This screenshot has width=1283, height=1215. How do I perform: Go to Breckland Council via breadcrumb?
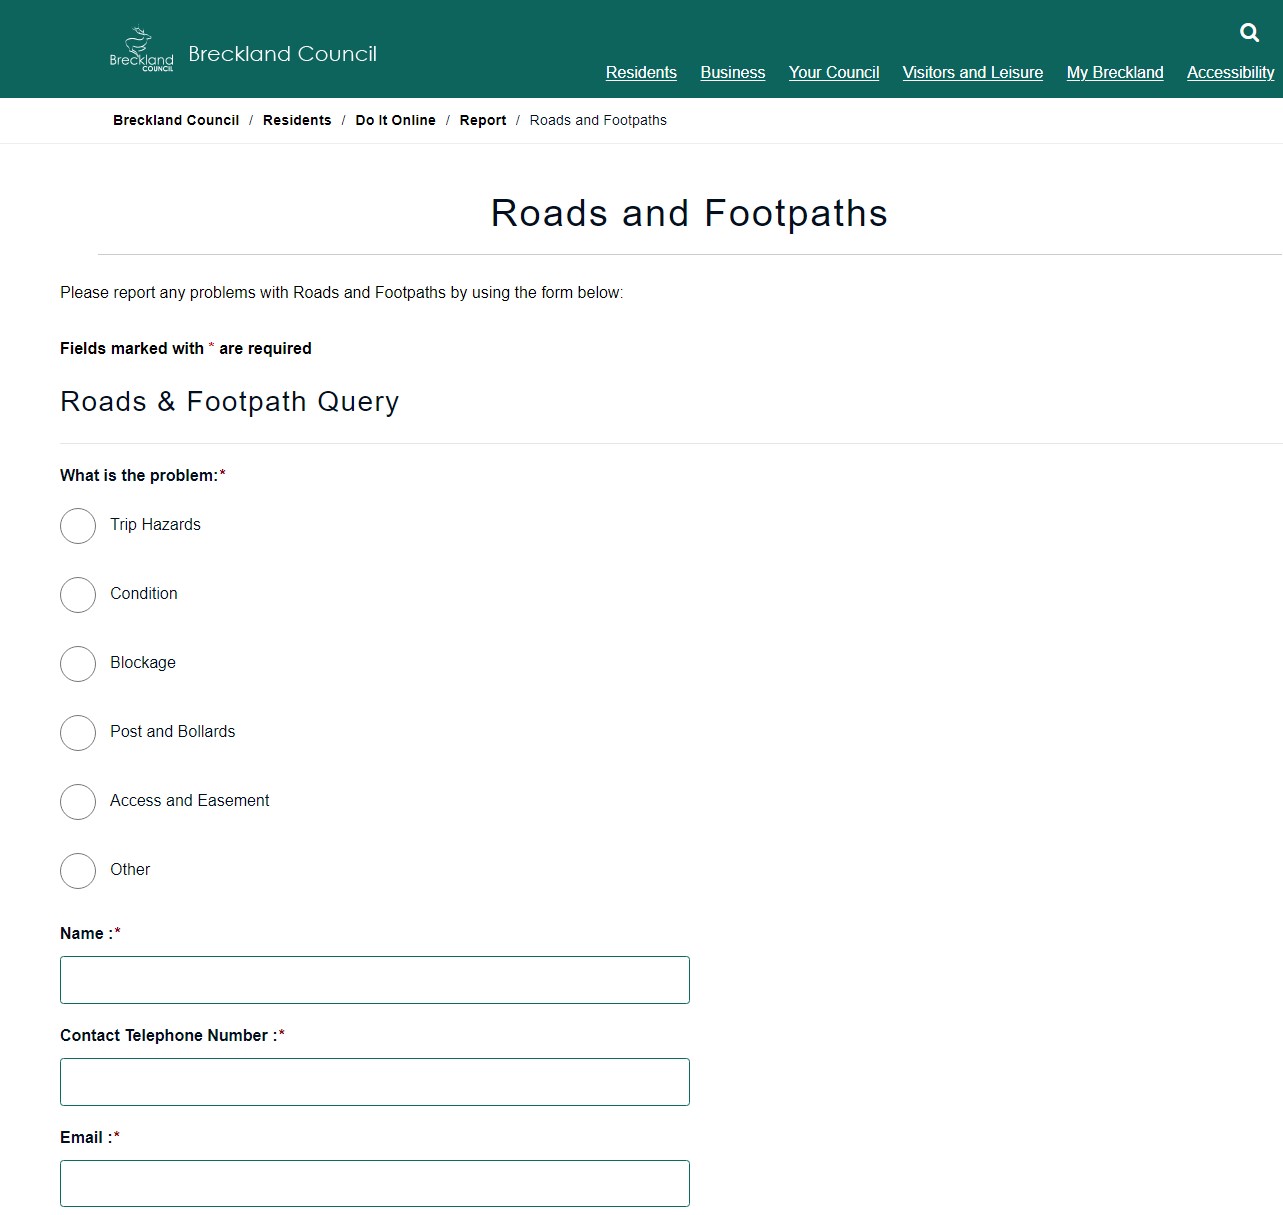176,120
